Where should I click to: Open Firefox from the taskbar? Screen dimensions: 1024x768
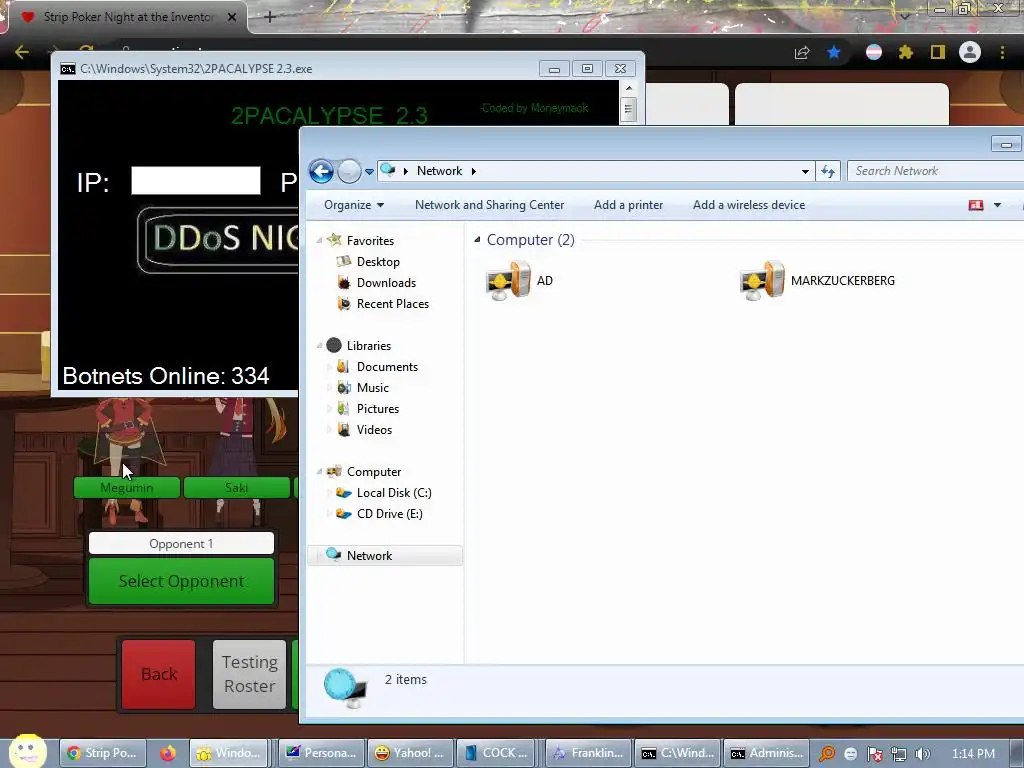[x=168, y=753]
